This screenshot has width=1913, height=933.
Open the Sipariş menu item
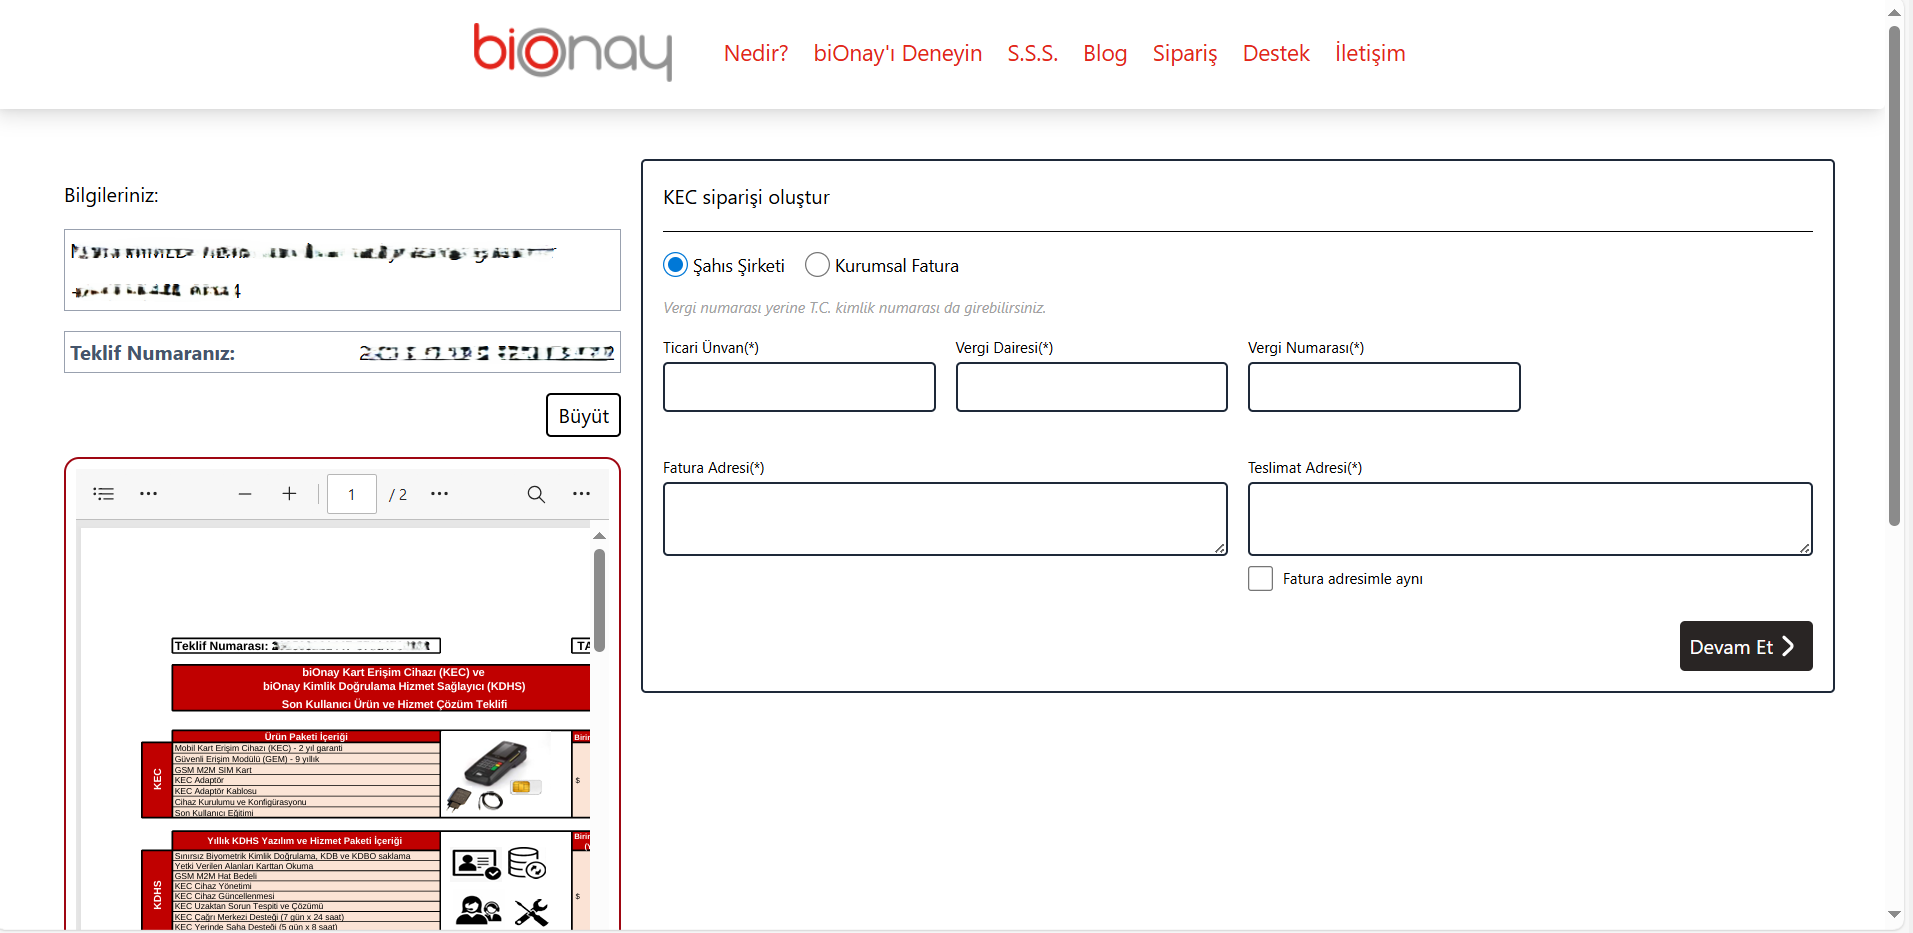click(1184, 53)
